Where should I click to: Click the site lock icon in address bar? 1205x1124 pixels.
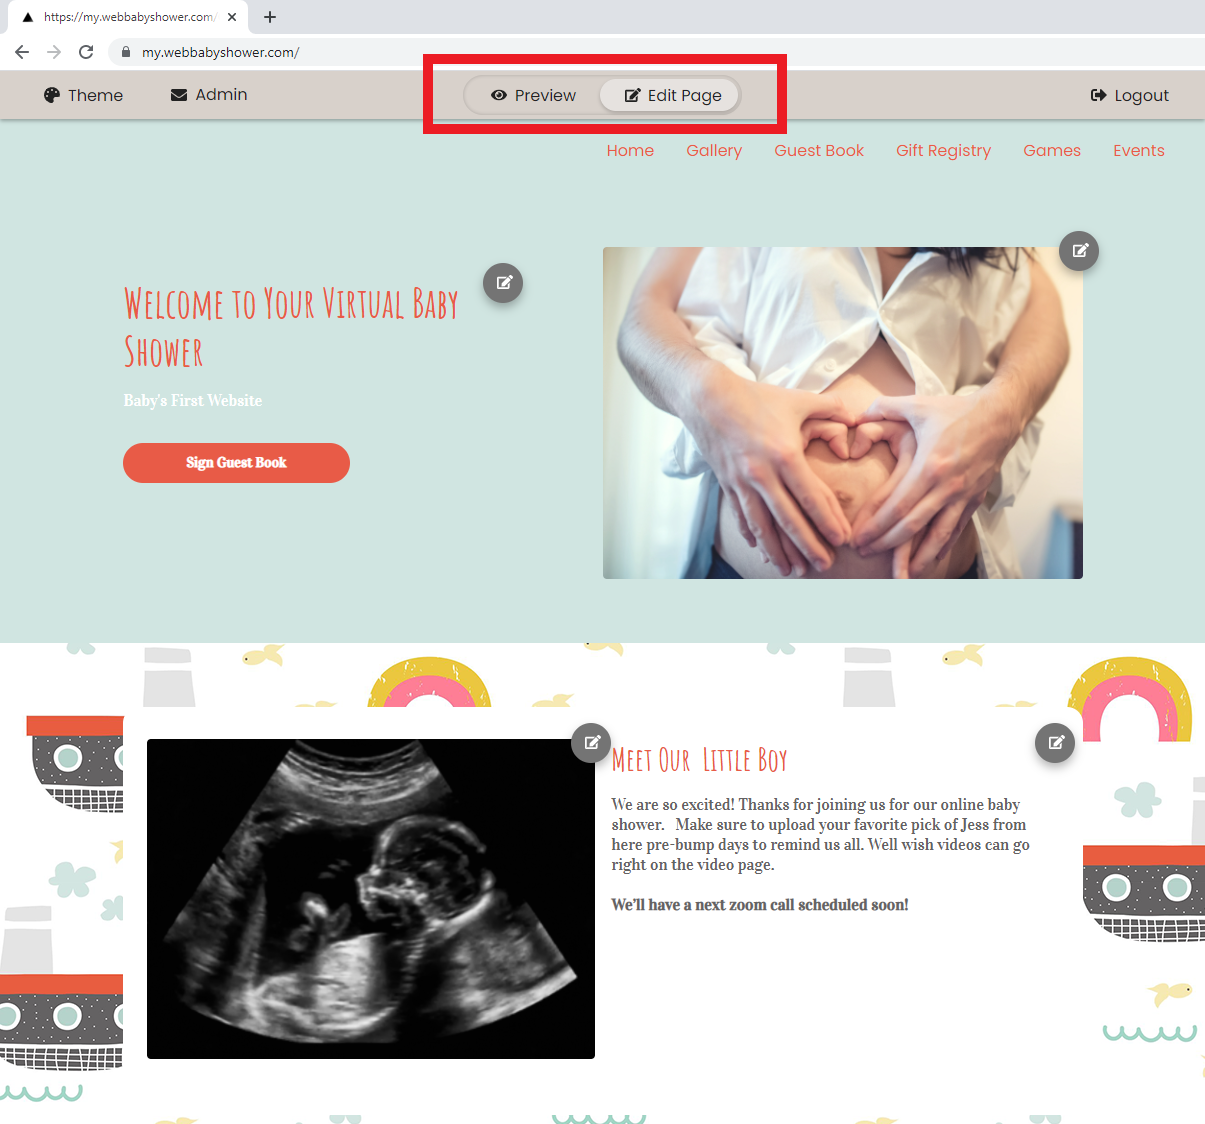[x=126, y=52]
